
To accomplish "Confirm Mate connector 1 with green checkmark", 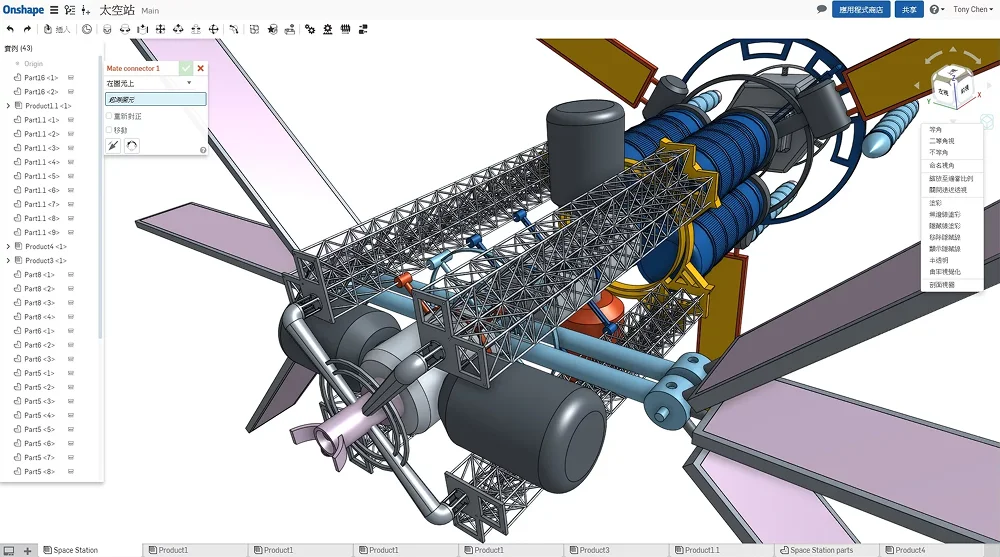I will 186,68.
